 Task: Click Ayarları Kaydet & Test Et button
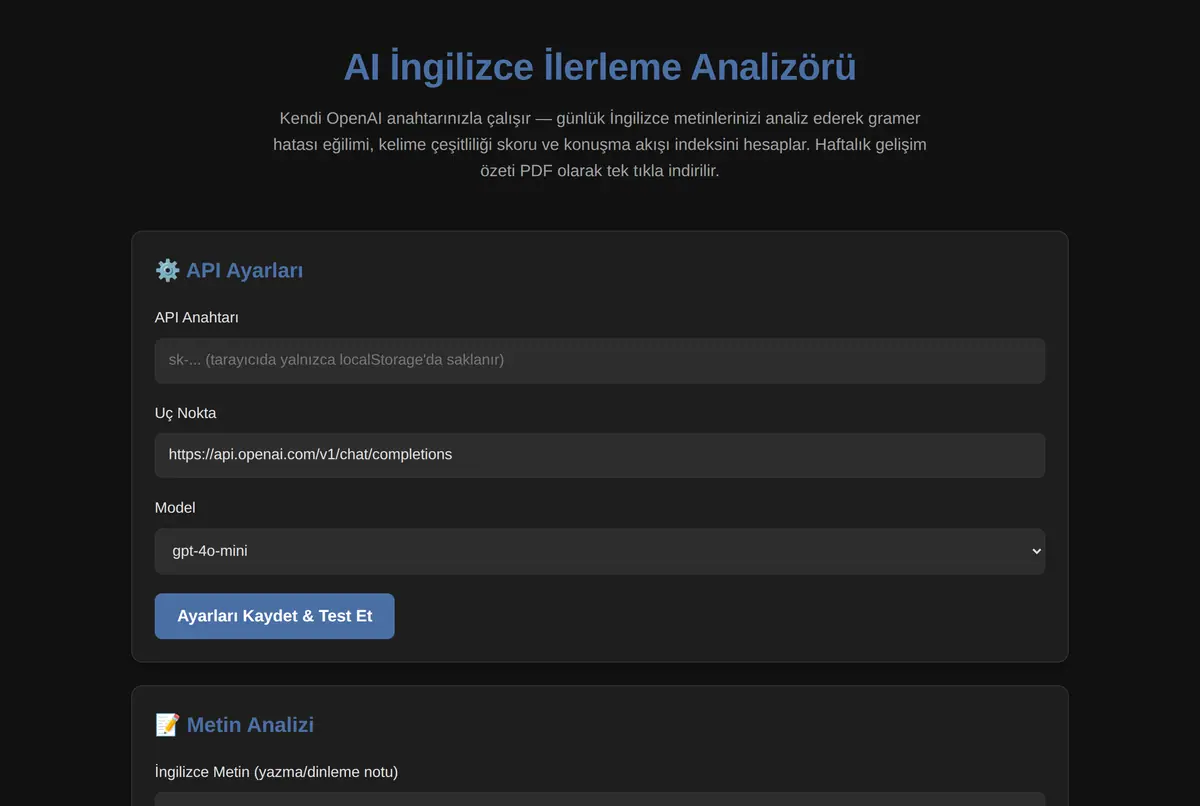tap(275, 616)
